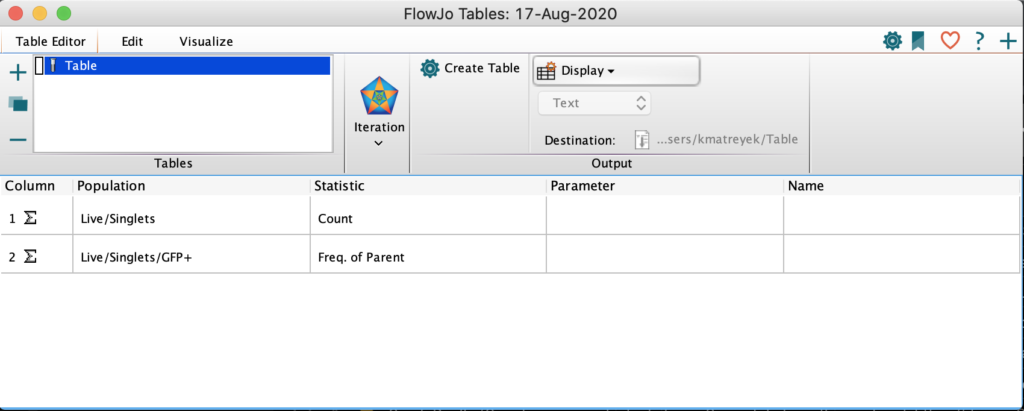The height and width of the screenshot is (411, 1024).
Task: Click the plus icon at ribbon right
Action: tap(1008, 41)
